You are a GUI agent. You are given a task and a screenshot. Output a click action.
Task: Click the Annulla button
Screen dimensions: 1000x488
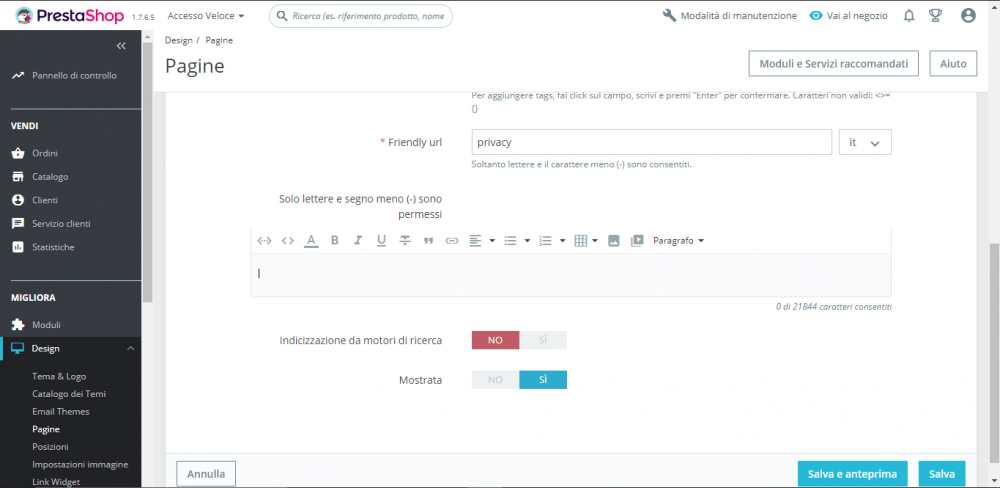click(x=206, y=474)
